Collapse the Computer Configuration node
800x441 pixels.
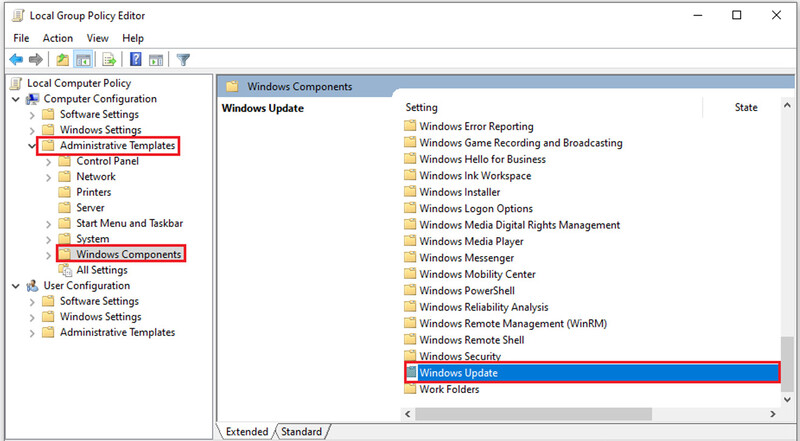16,99
